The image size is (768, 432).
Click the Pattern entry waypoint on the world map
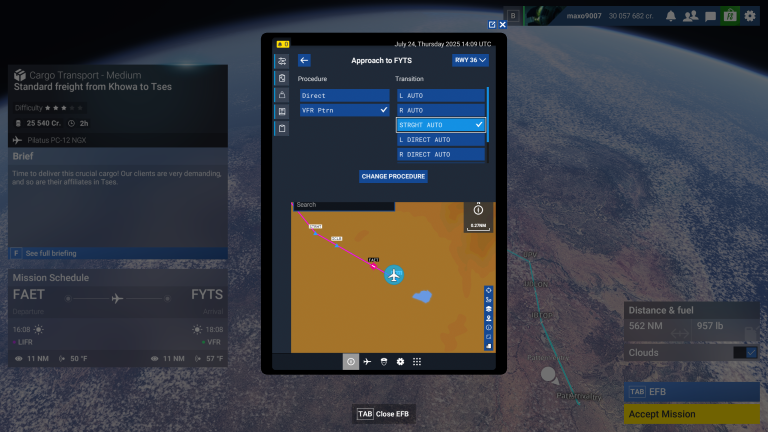click(548, 358)
